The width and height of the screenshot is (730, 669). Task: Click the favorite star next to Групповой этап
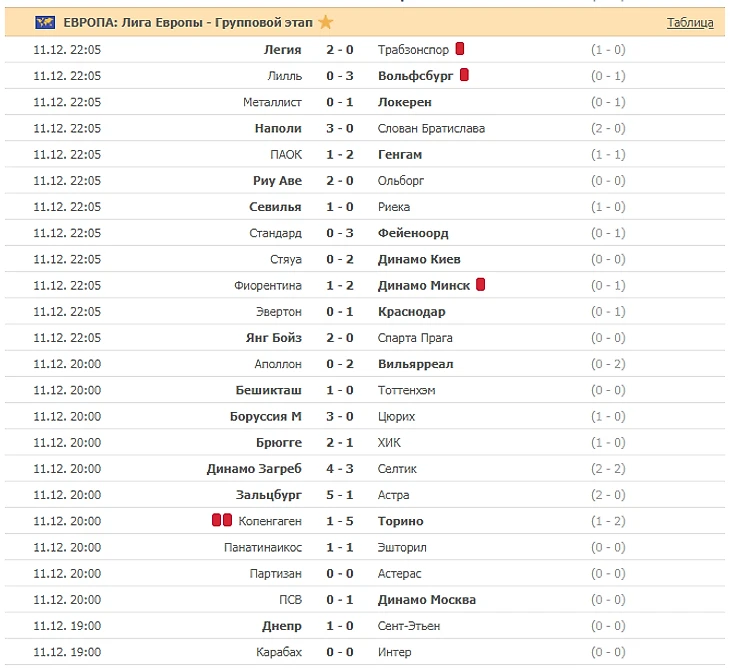(326, 22)
